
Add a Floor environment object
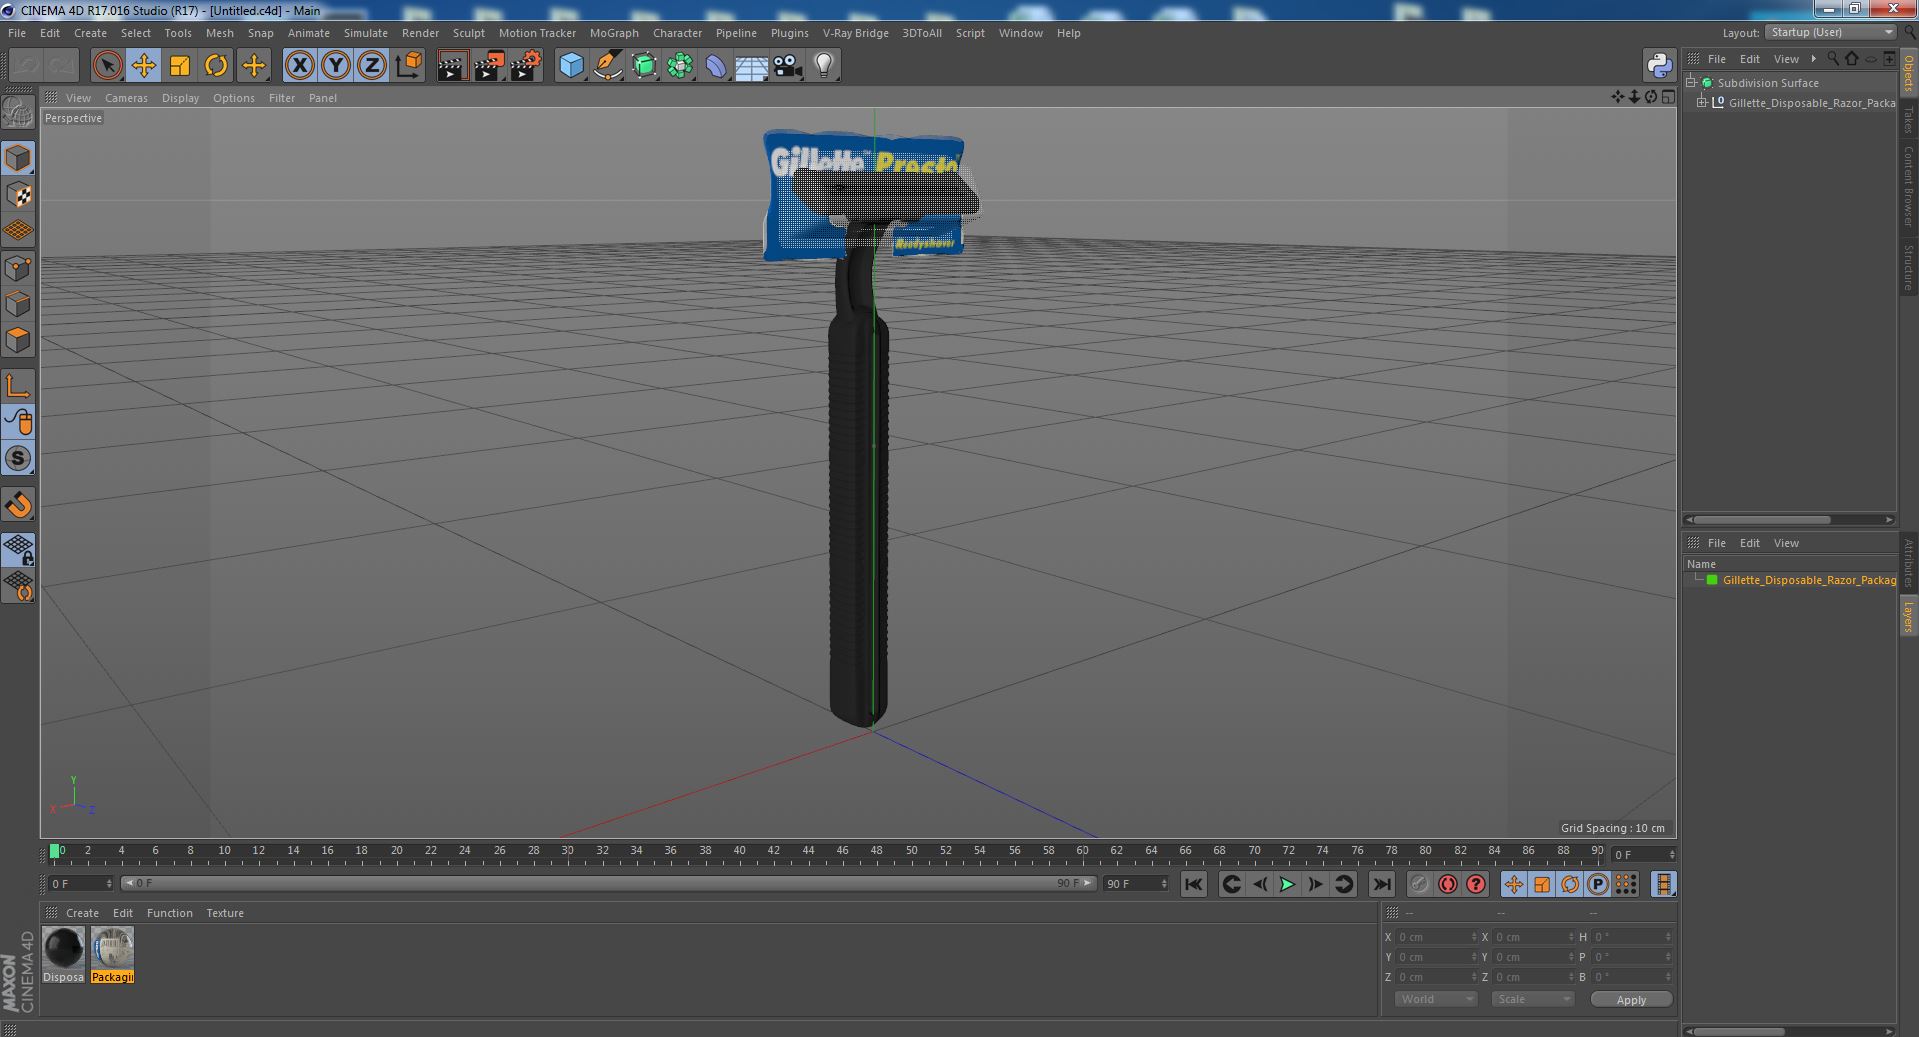[x=751, y=66]
